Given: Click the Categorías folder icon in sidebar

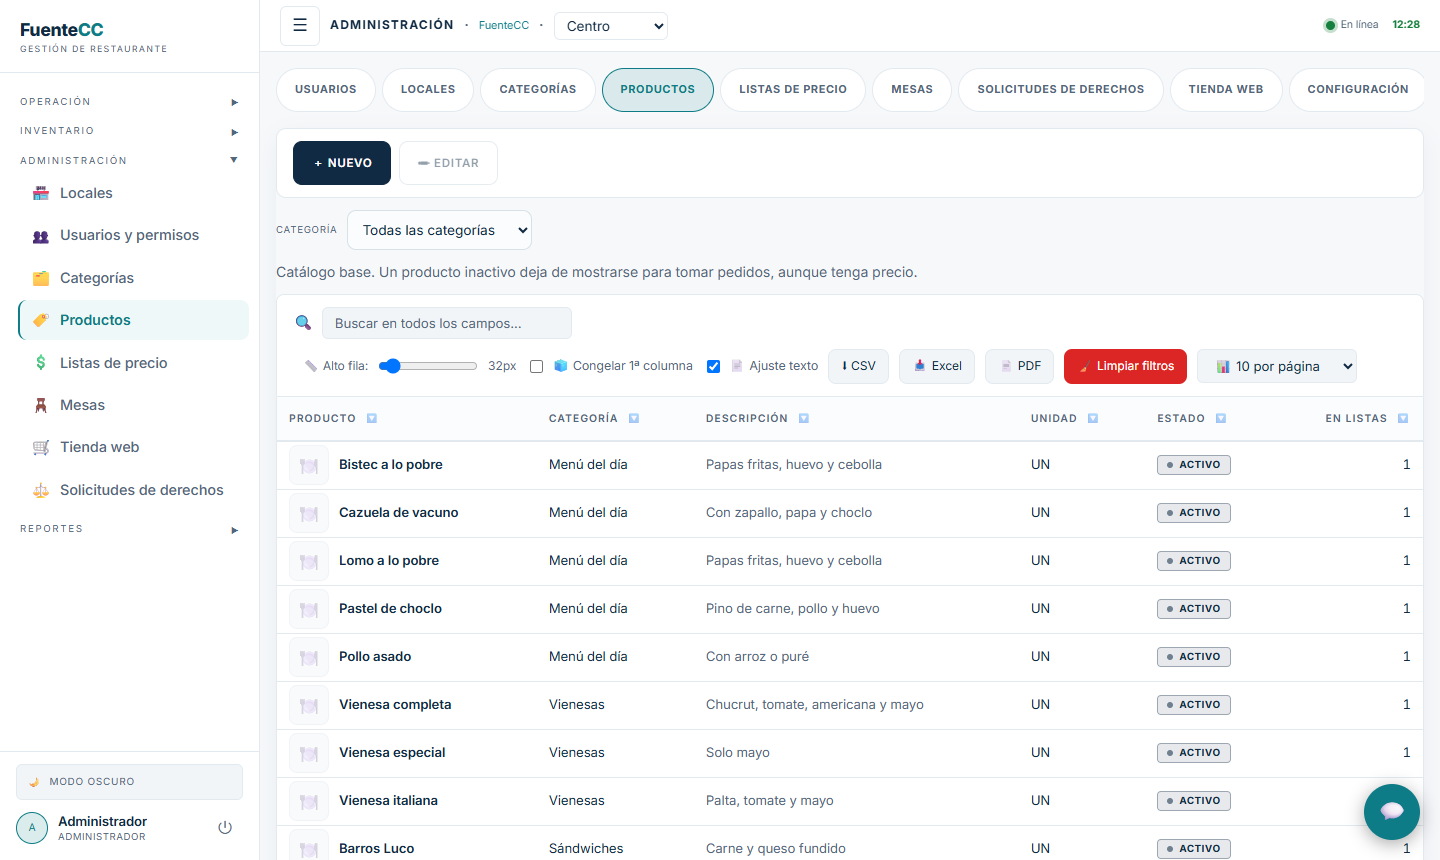Looking at the screenshot, I should tap(41, 278).
